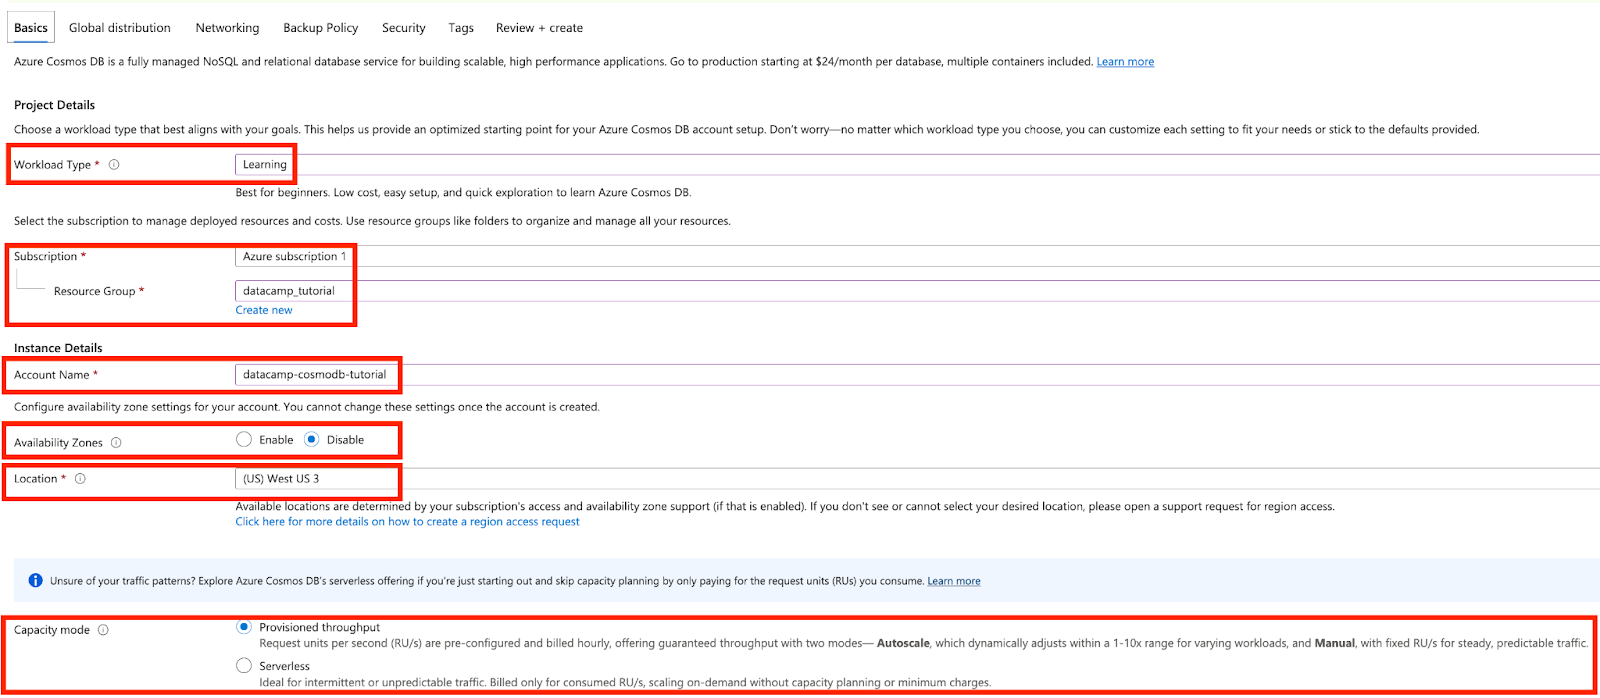1600x698 pixels.
Task: Click the Instance Details heading
Action: tap(58, 348)
